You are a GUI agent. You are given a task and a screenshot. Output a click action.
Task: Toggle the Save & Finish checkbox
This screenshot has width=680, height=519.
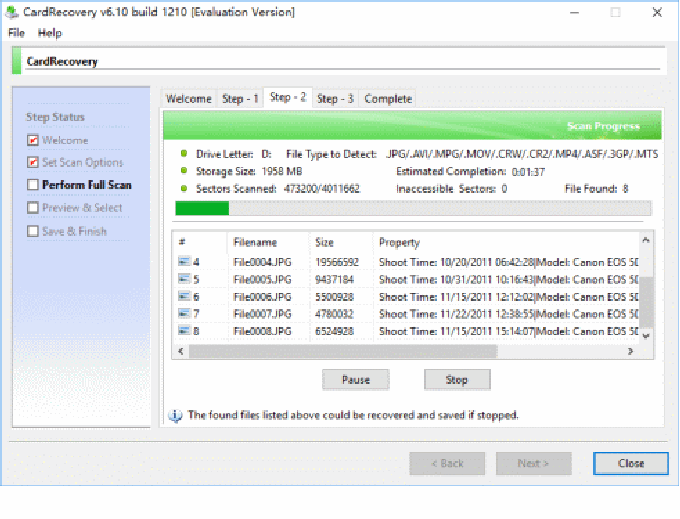pos(33,231)
